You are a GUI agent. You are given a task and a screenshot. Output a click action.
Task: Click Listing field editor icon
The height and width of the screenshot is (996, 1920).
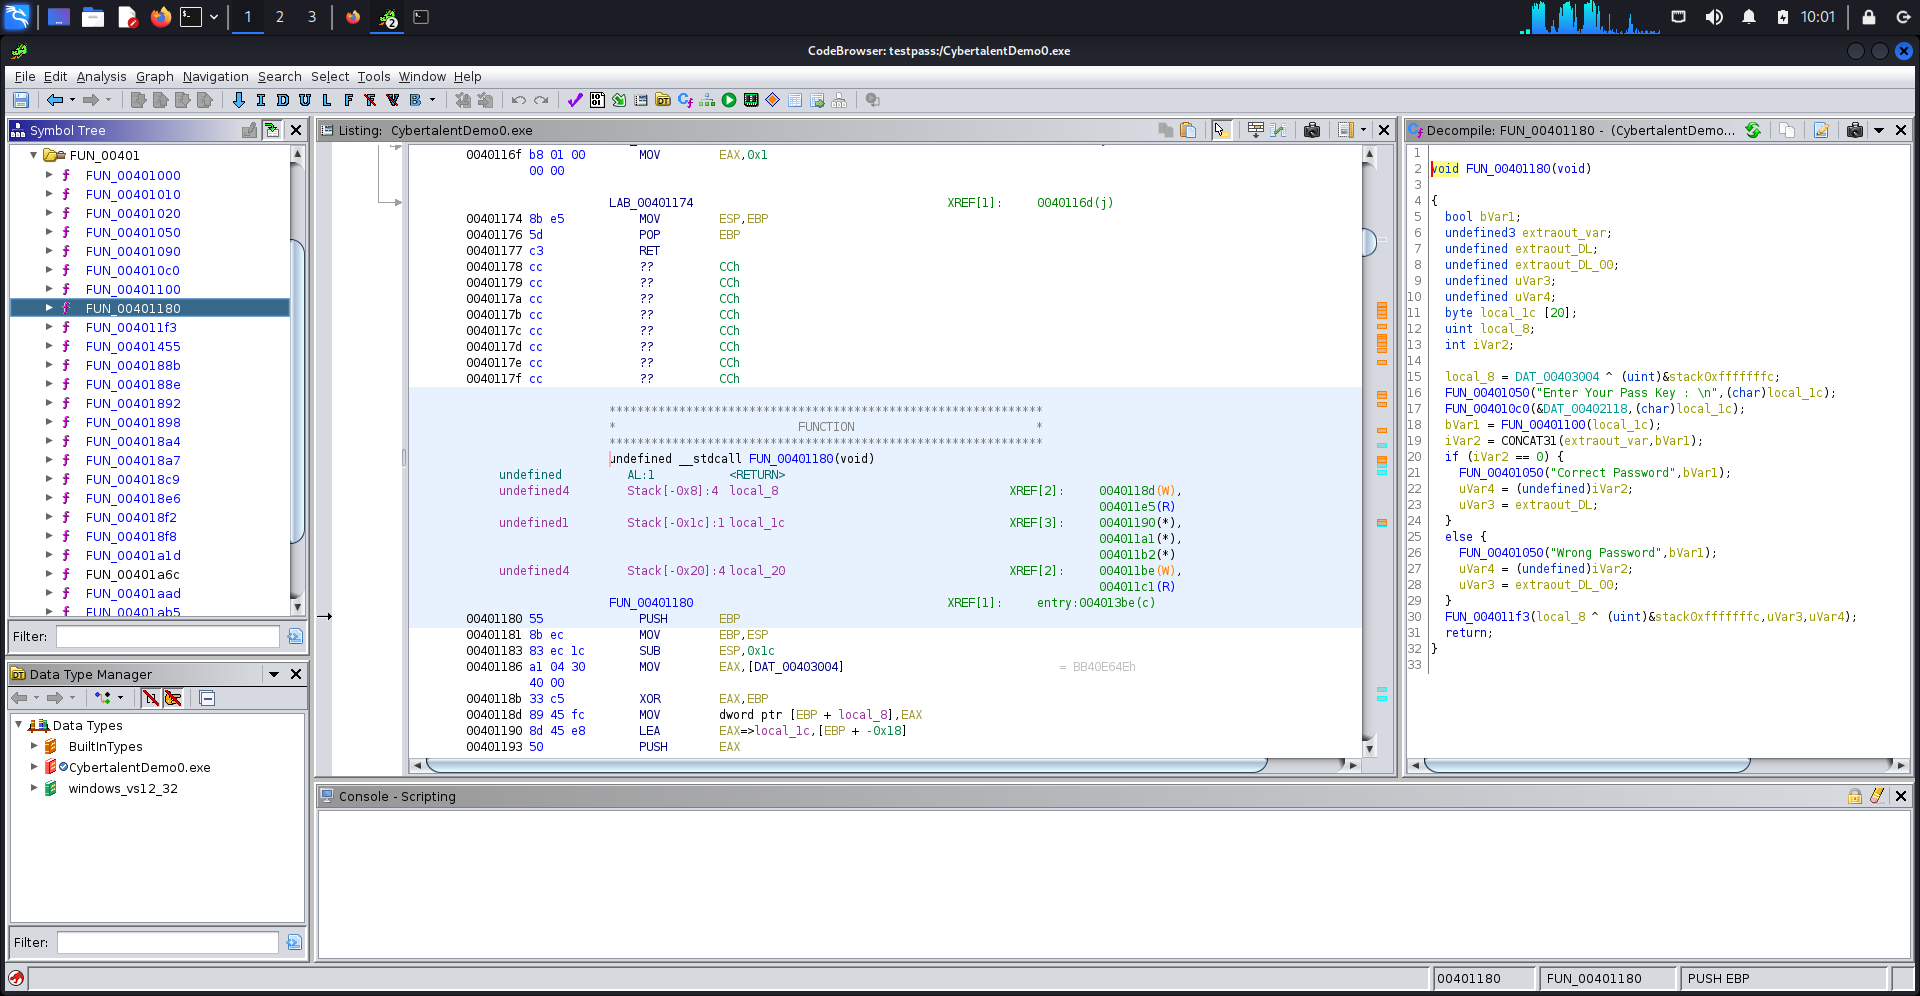[1255, 130]
